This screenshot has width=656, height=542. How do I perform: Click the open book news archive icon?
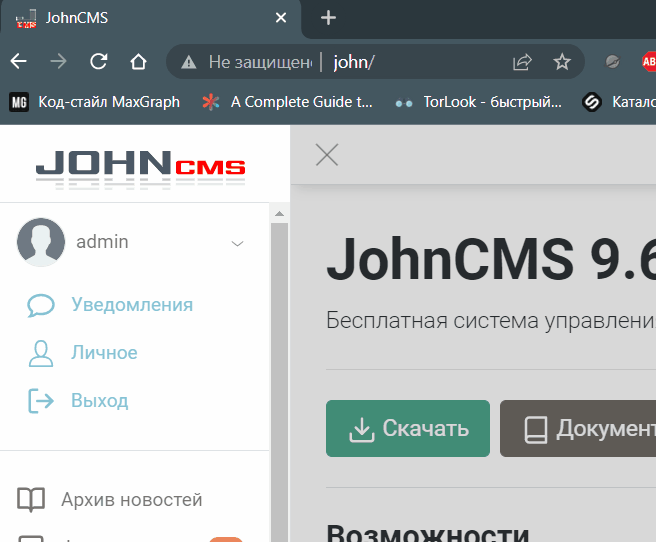click(31, 499)
